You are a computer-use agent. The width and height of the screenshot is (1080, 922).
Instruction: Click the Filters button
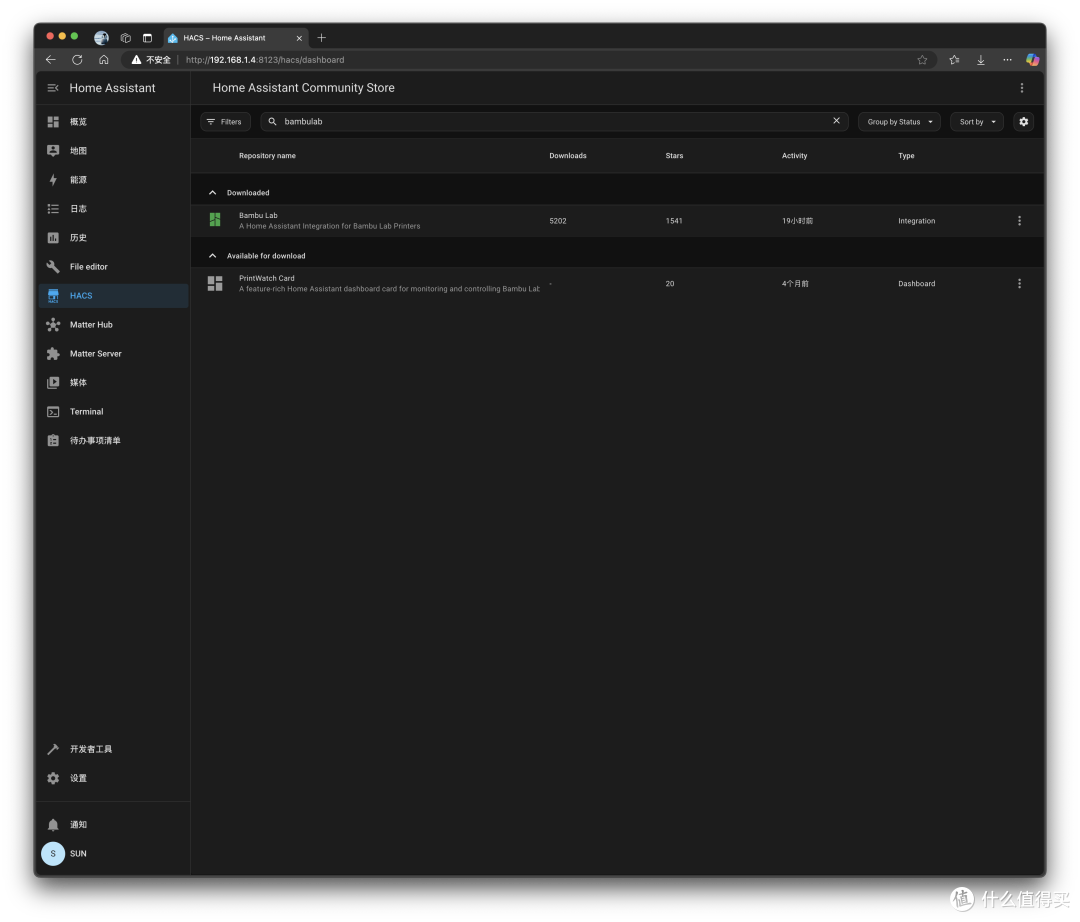pyautogui.click(x=225, y=121)
